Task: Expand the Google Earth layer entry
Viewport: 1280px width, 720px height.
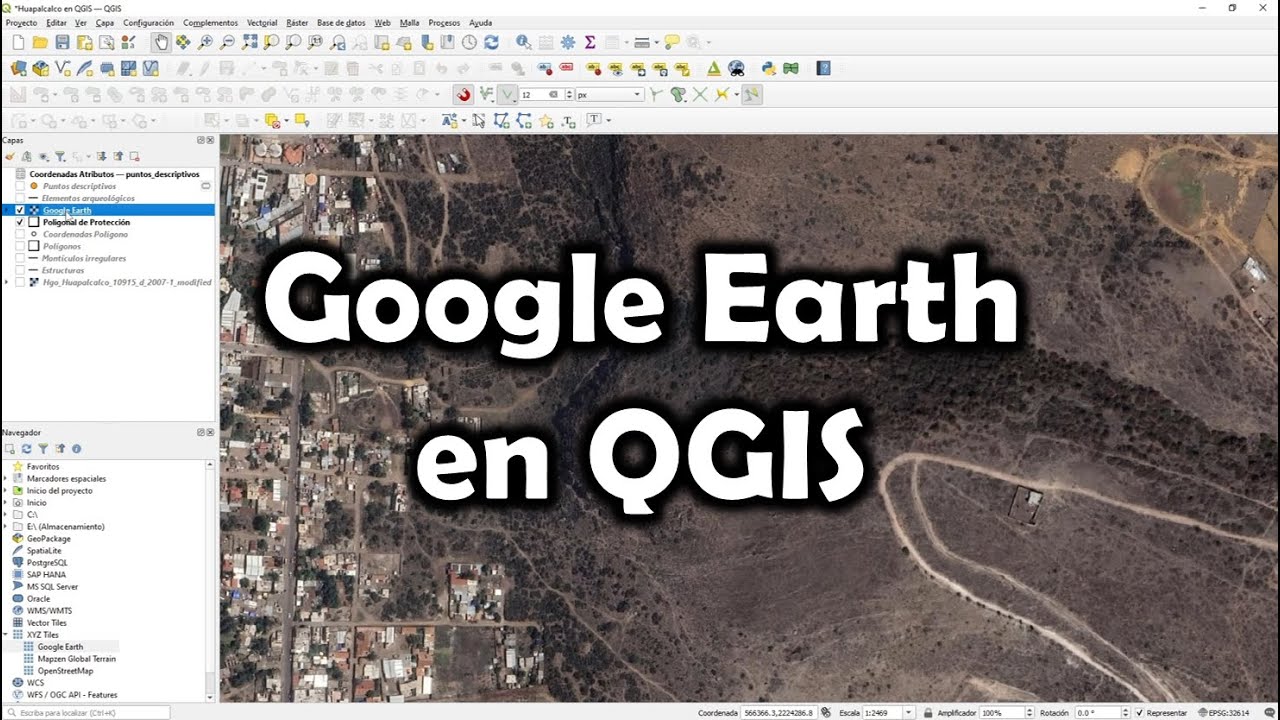Action: (x=7, y=210)
